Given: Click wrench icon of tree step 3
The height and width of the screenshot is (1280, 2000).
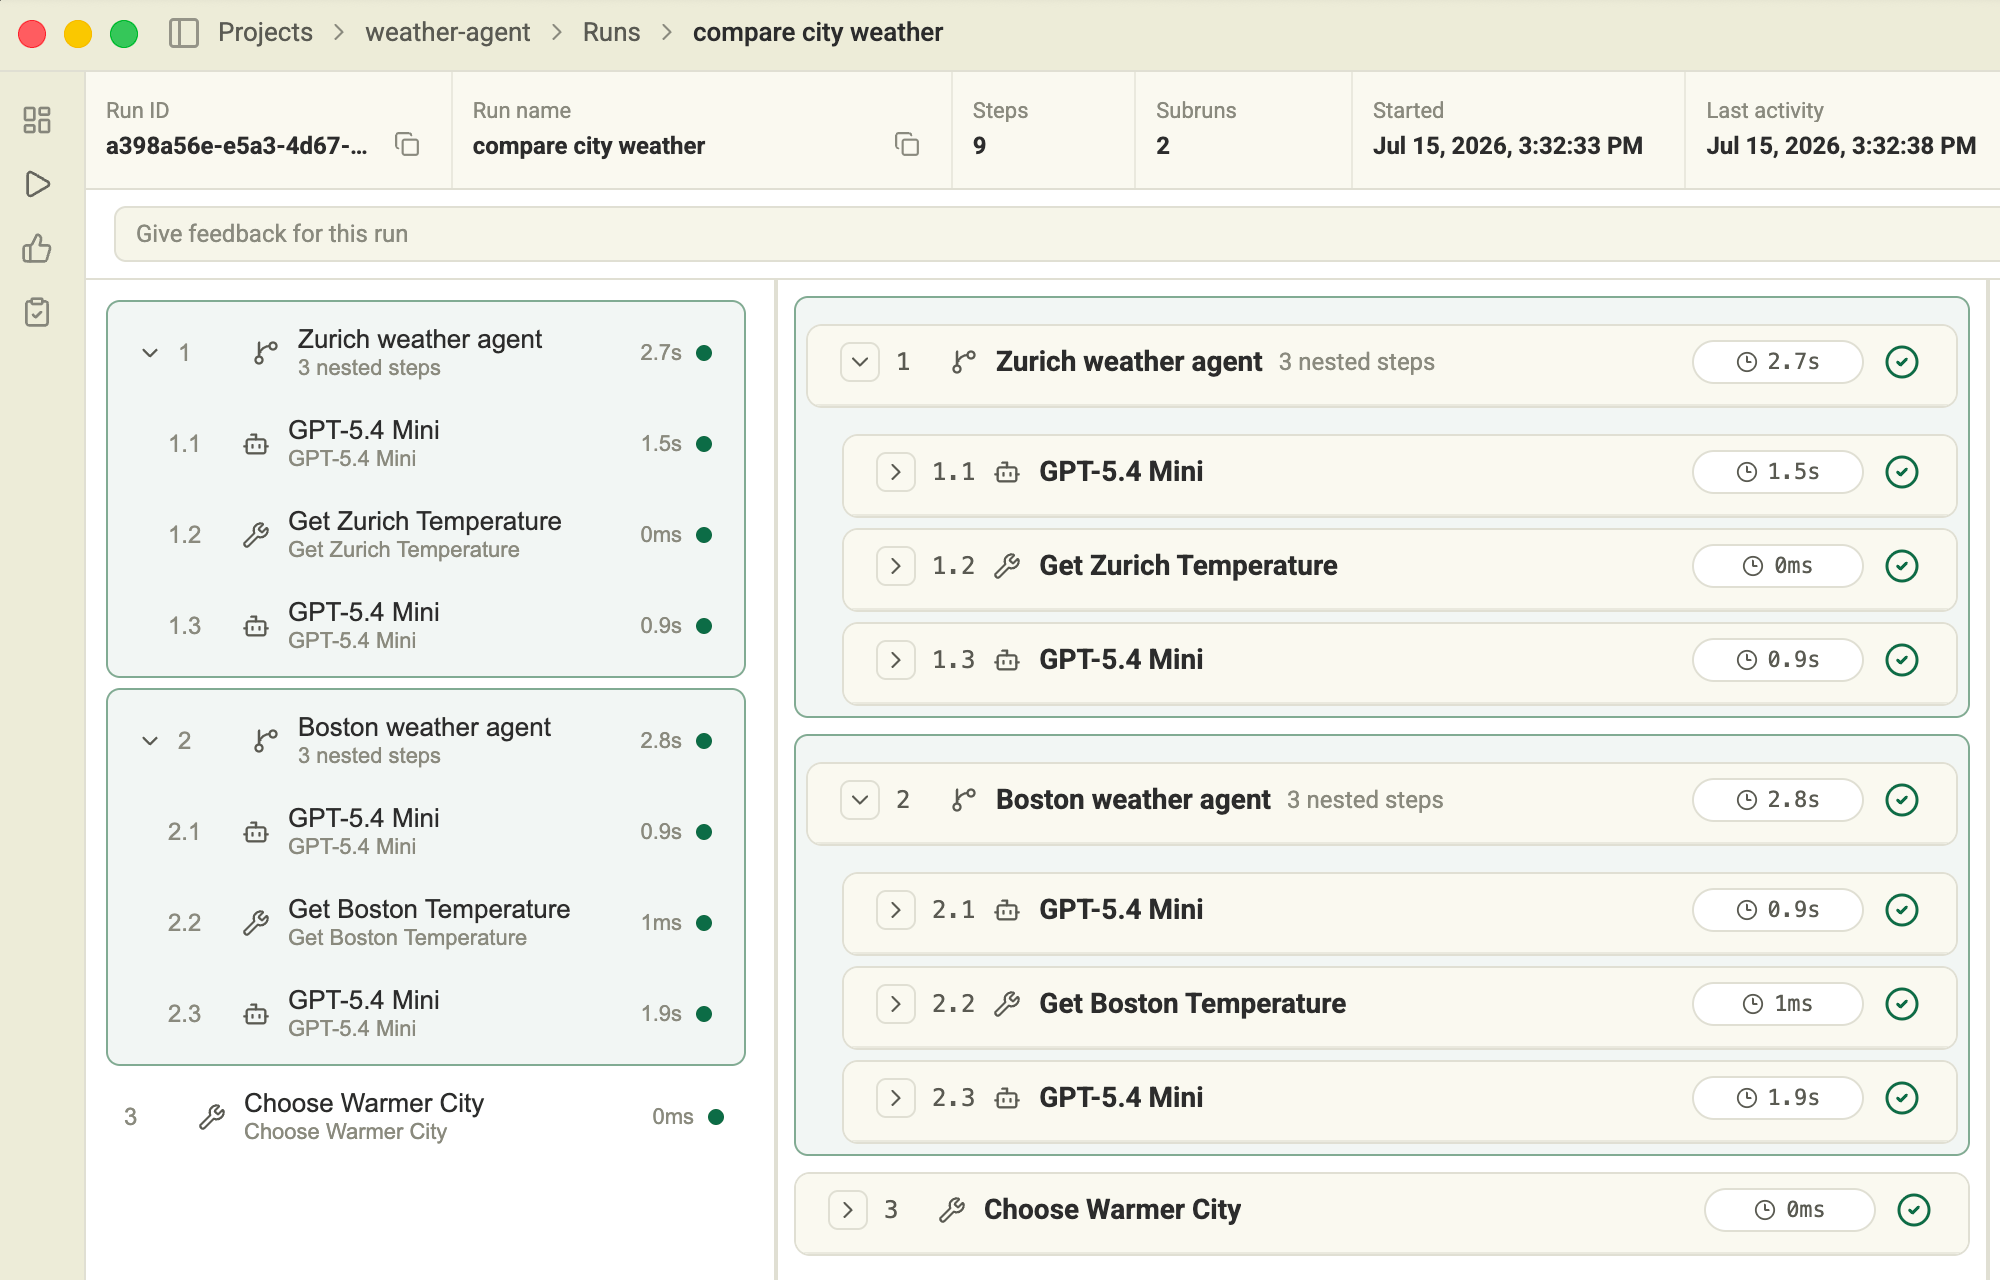Looking at the screenshot, I should (x=212, y=1117).
